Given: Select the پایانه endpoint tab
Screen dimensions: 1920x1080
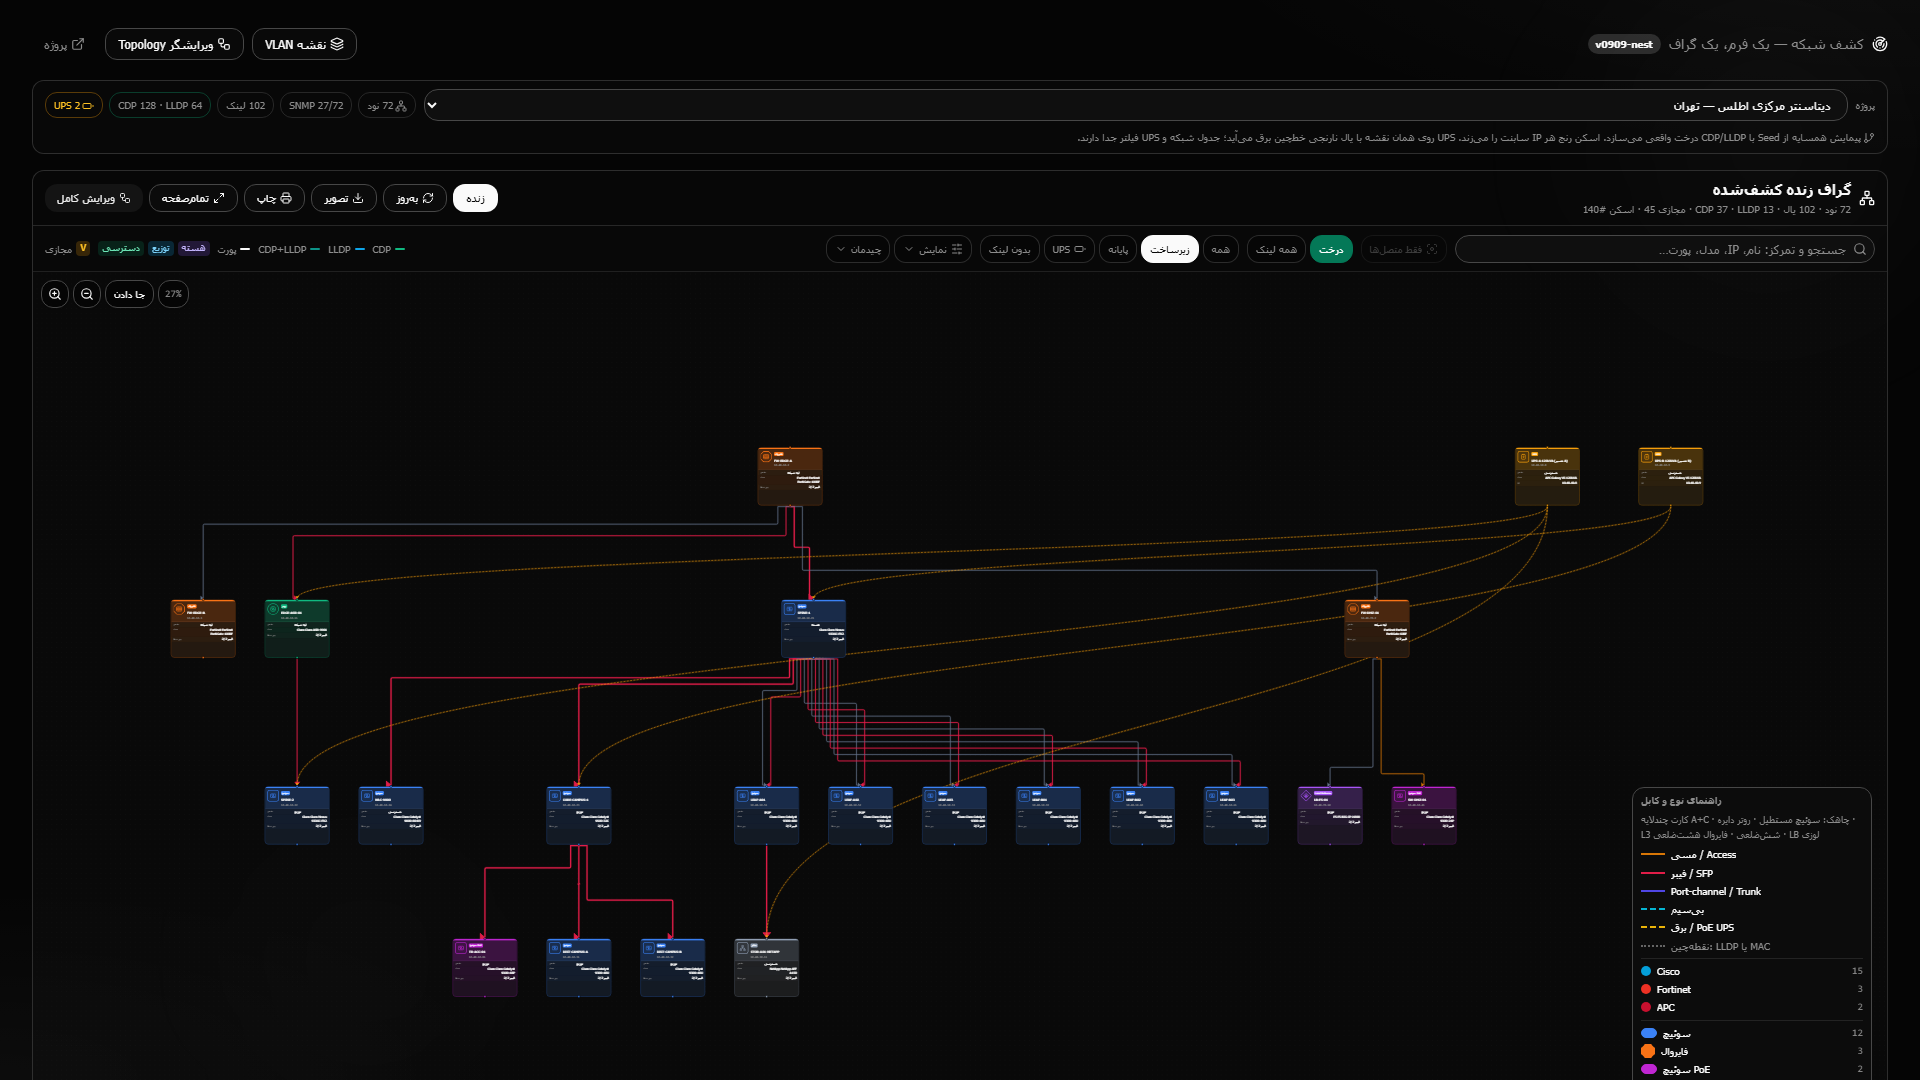Looking at the screenshot, I should coord(1118,249).
